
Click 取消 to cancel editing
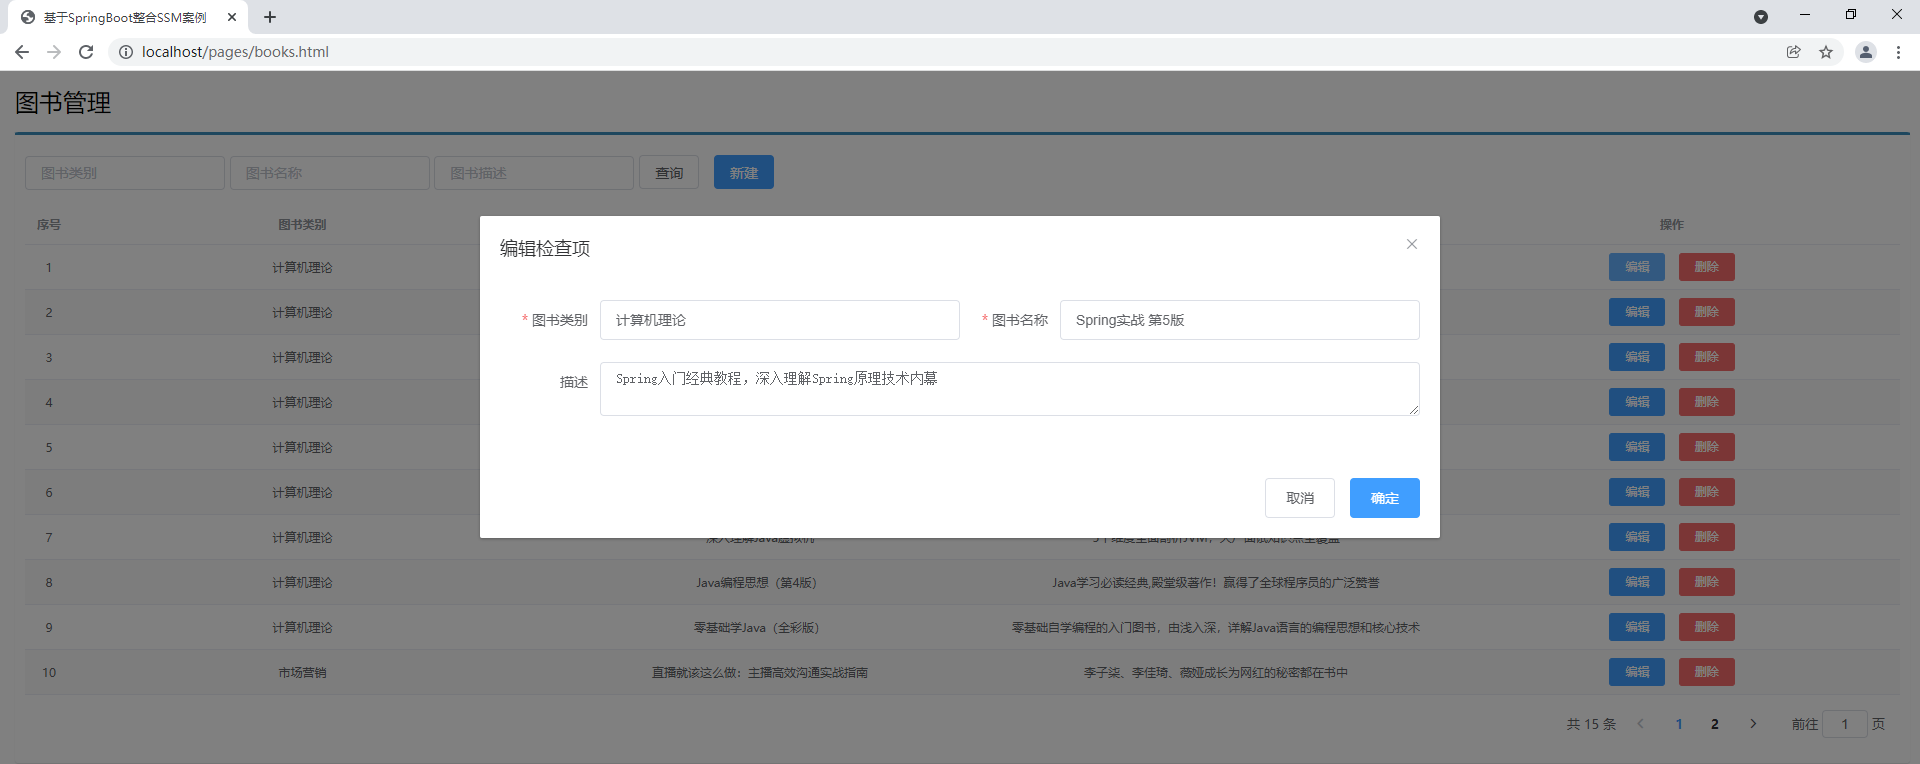tap(1299, 498)
